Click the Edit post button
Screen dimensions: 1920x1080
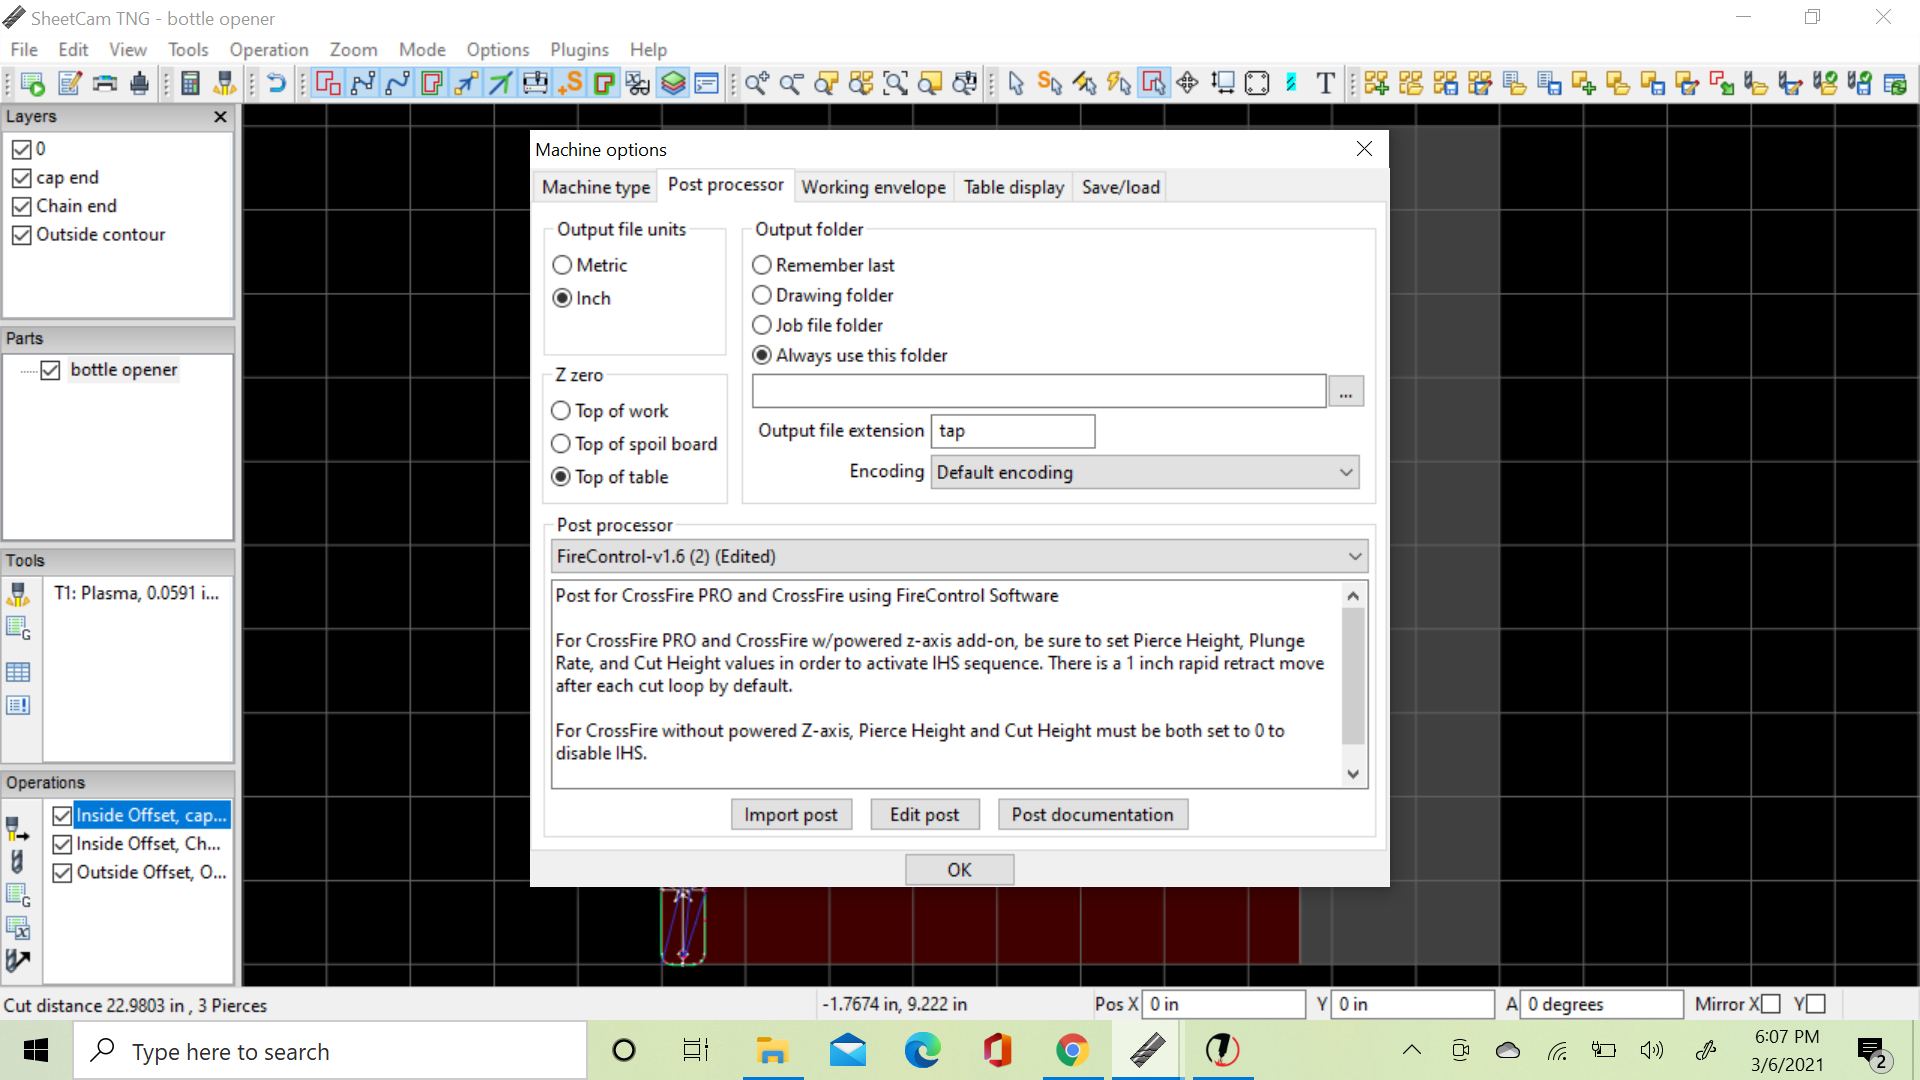tap(924, 814)
